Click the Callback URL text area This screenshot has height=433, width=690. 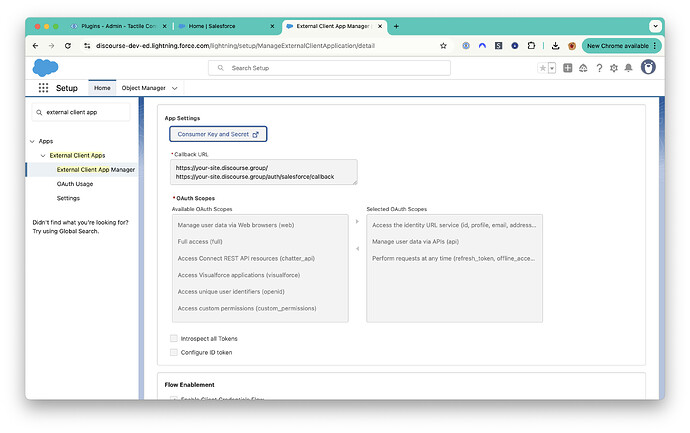(264, 172)
